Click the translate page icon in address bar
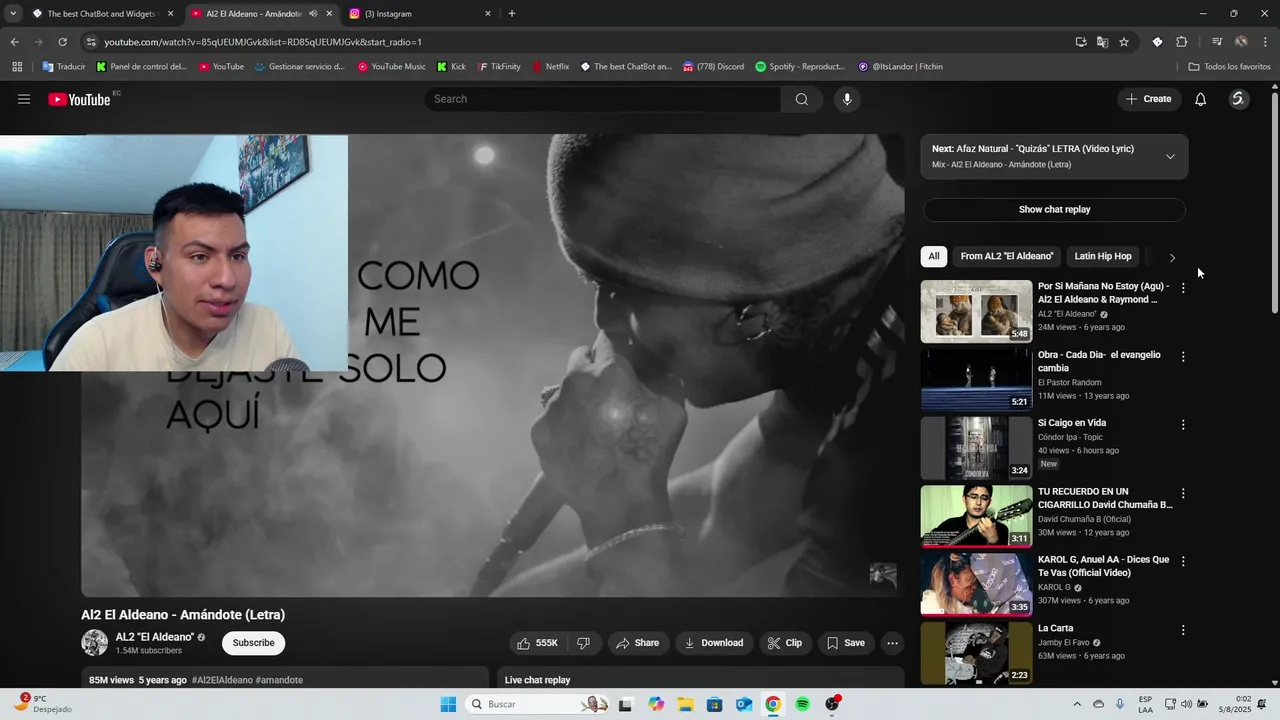 [1102, 42]
